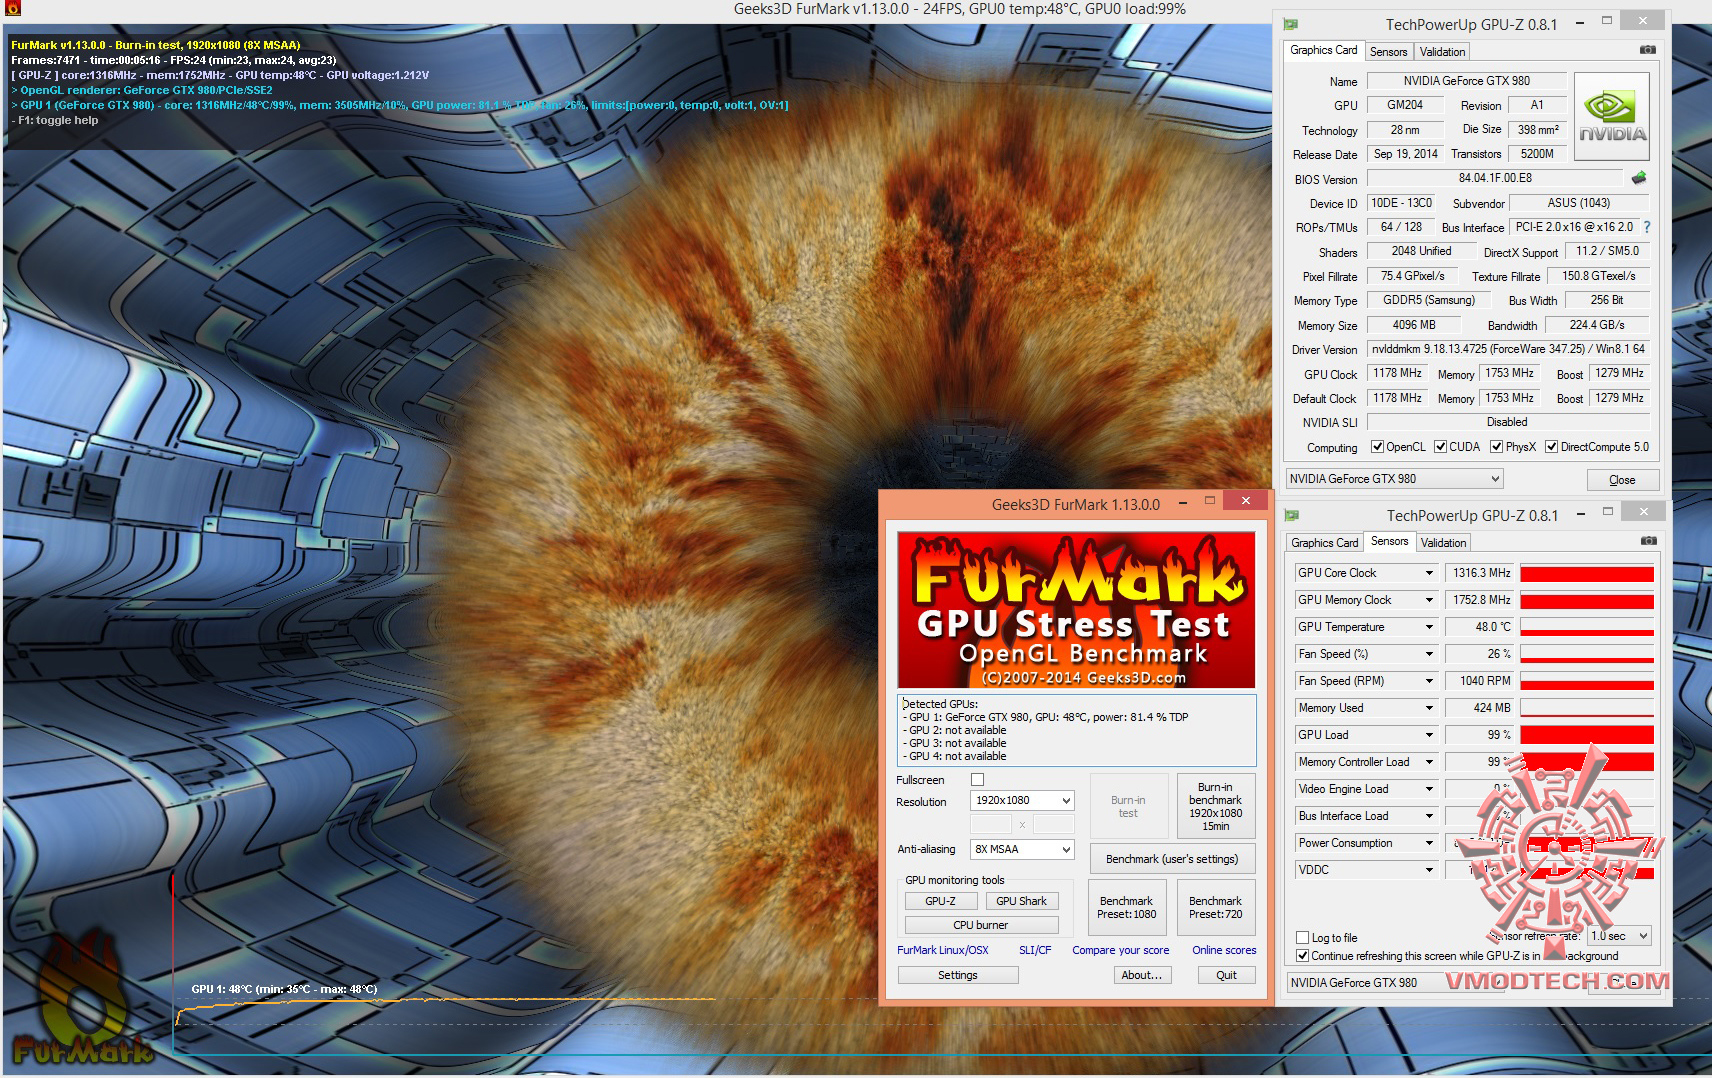Run Benchmark Preset:720
Image resolution: width=1712 pixels, height=1078 pixels.
(1215, 908)
